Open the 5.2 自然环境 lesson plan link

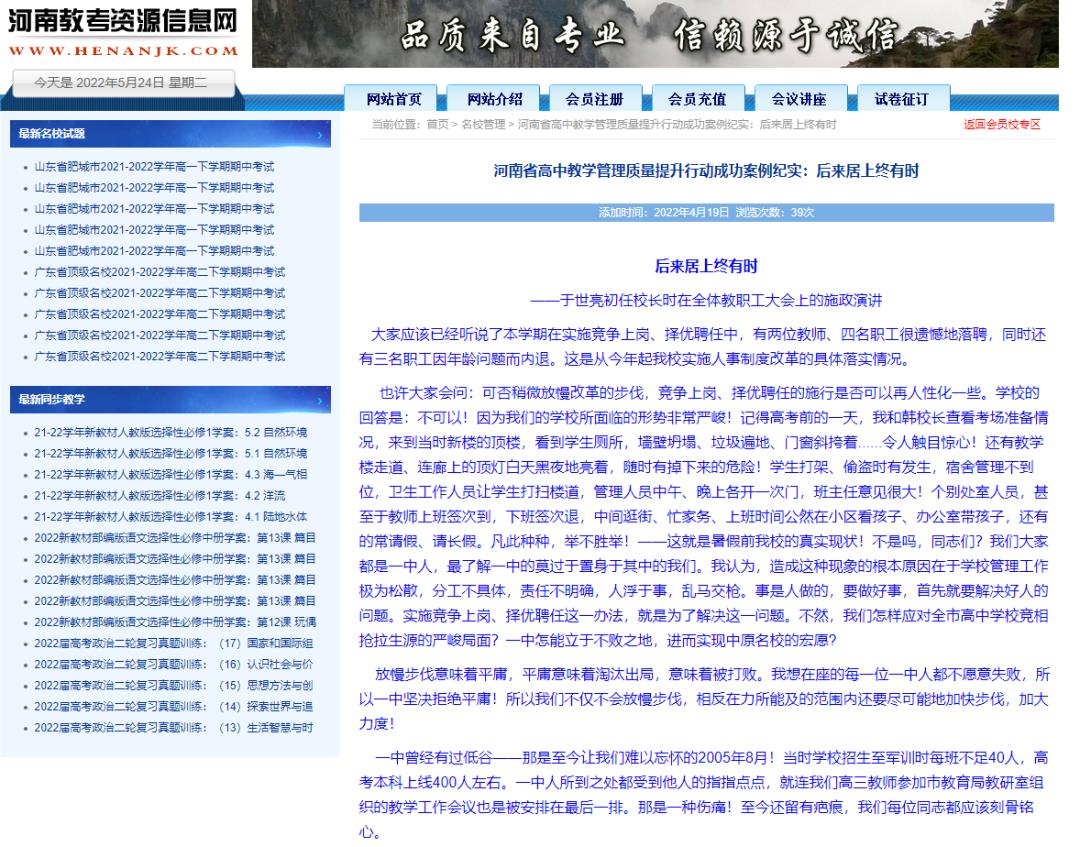171,432
